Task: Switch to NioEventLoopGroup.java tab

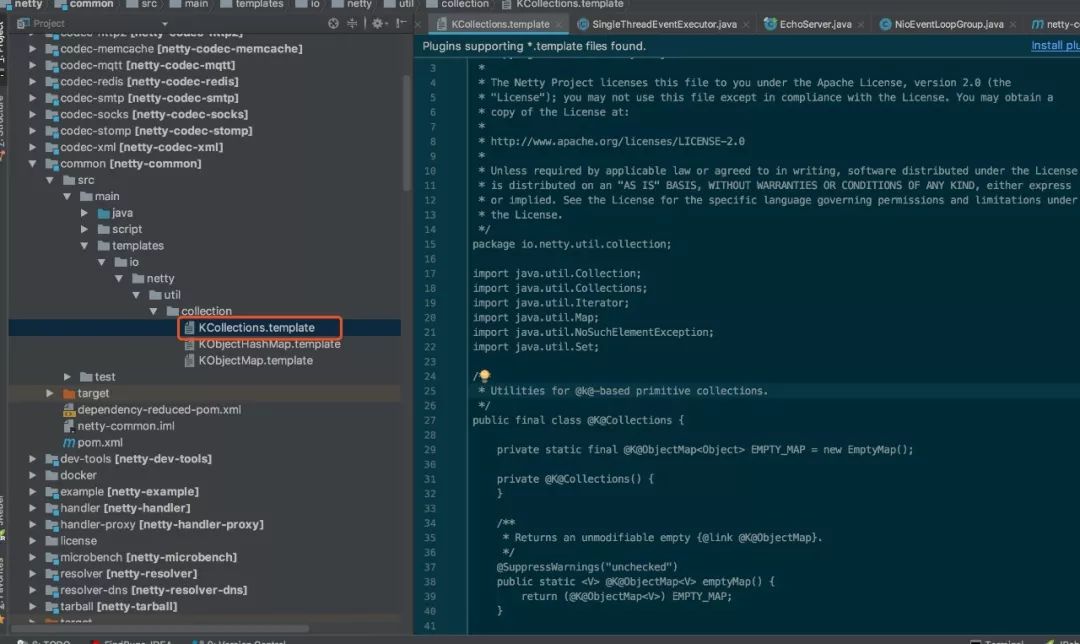Action: point(948,24)
